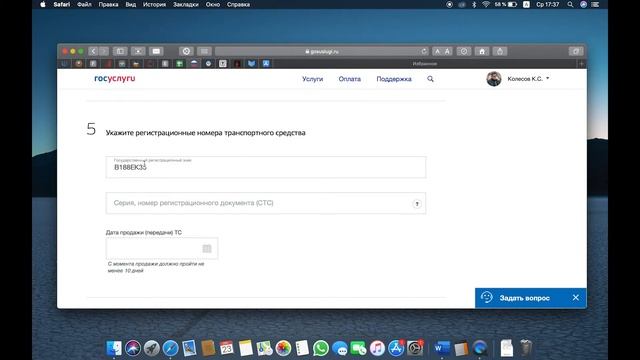Open Wi-Fi status in the menu bar
Viewport: 640px width, 360px height.
tap(486, 4)
